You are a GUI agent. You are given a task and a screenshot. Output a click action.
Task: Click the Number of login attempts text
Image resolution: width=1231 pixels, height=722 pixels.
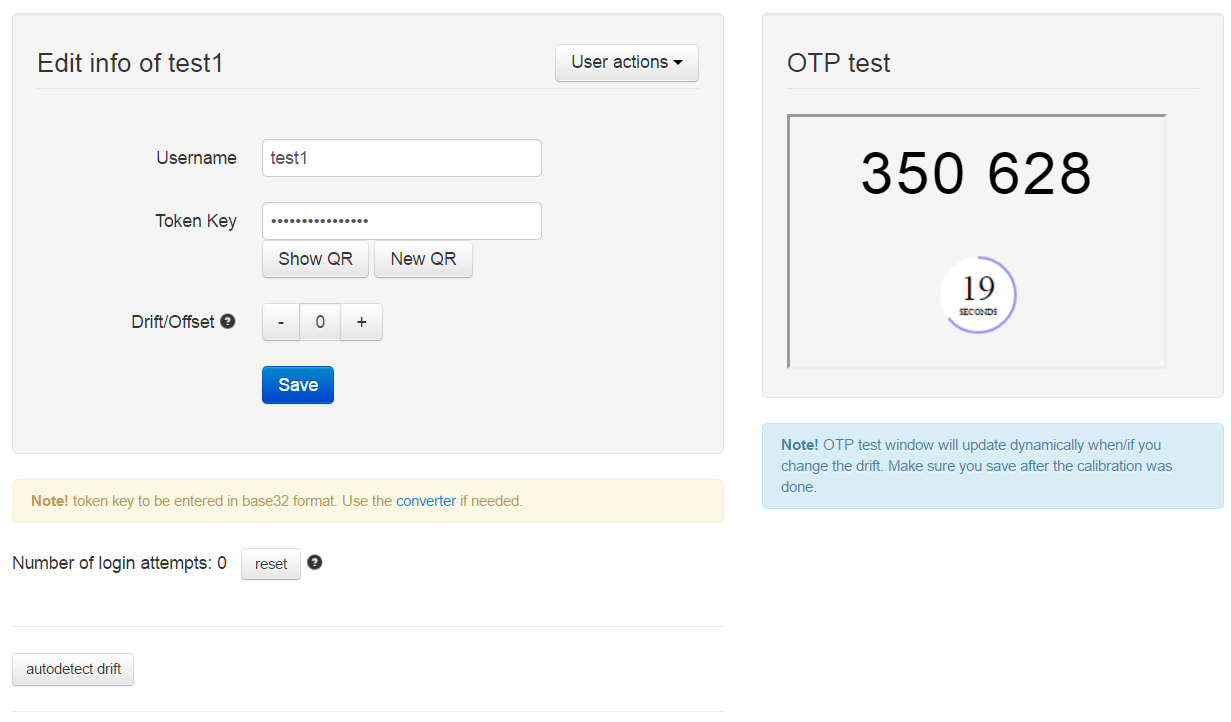(119, 563)
